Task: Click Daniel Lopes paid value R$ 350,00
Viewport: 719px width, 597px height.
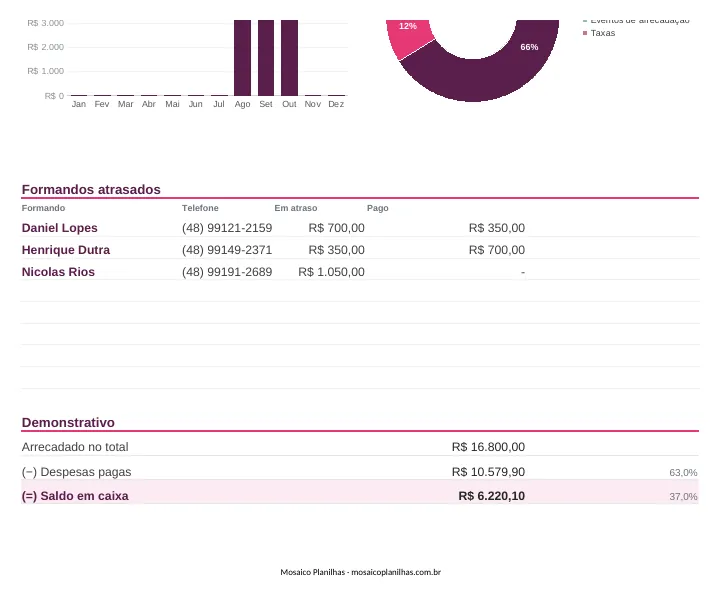Action: 497,228
